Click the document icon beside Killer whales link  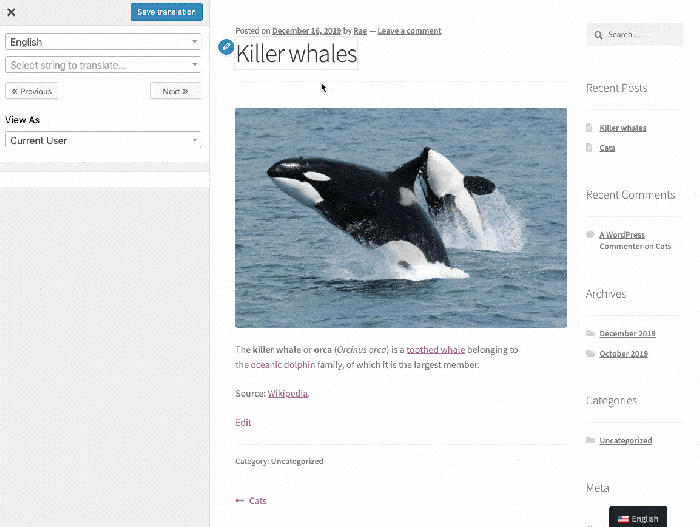click(589, 128)
